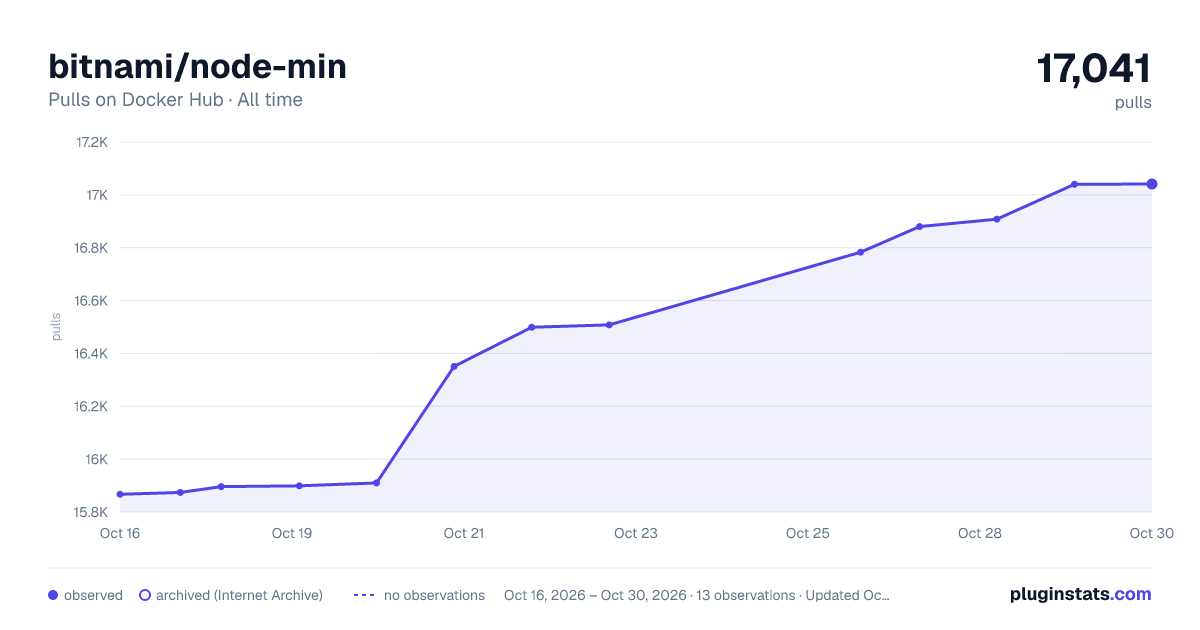1200x630 pixels.
Task: Open the pluginstats.com link
Action: 1081,594
